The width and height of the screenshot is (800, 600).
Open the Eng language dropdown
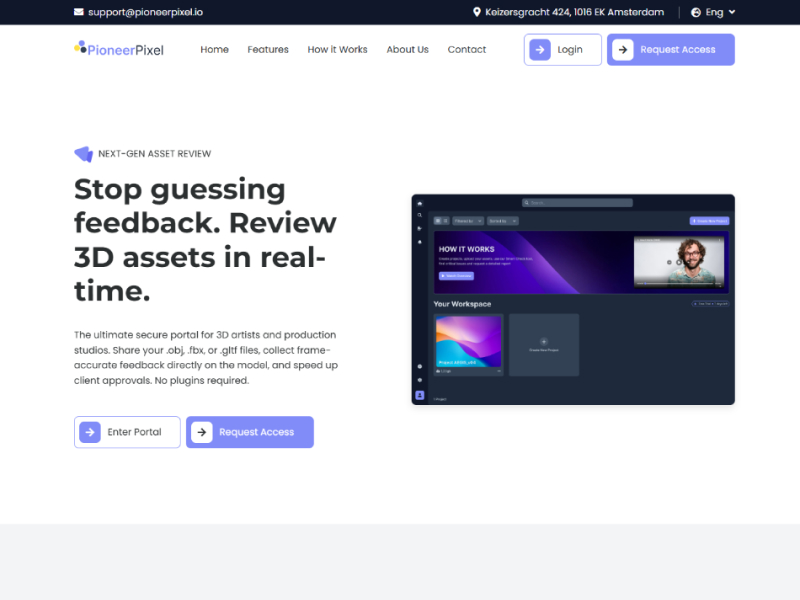[x=713, y=12]
